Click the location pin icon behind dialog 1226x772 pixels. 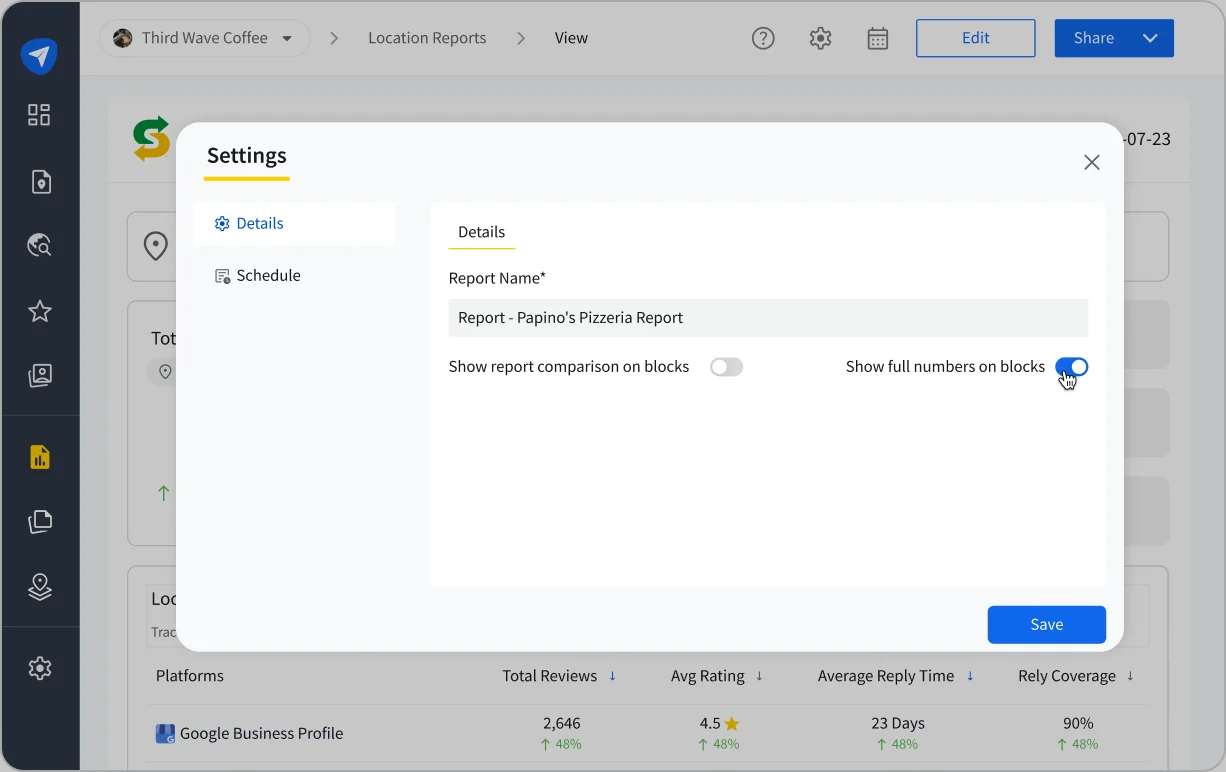point(155,245)
